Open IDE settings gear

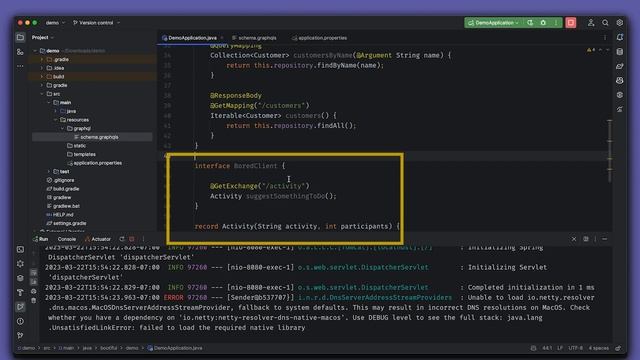coord(620,23)
